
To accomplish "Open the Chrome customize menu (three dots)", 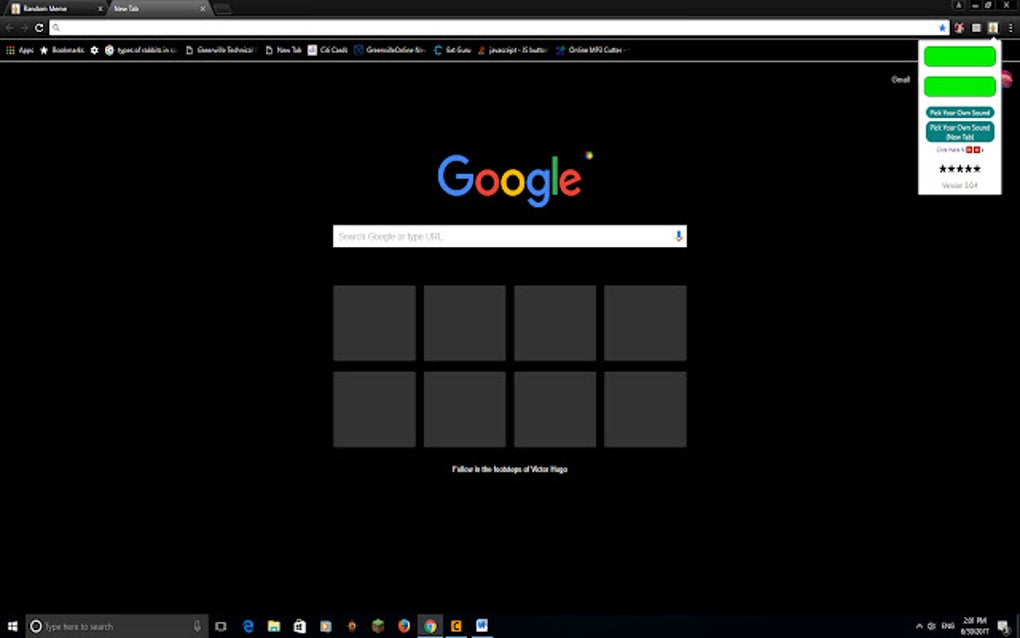I will pyautogui.click(x=1012, y=28).
